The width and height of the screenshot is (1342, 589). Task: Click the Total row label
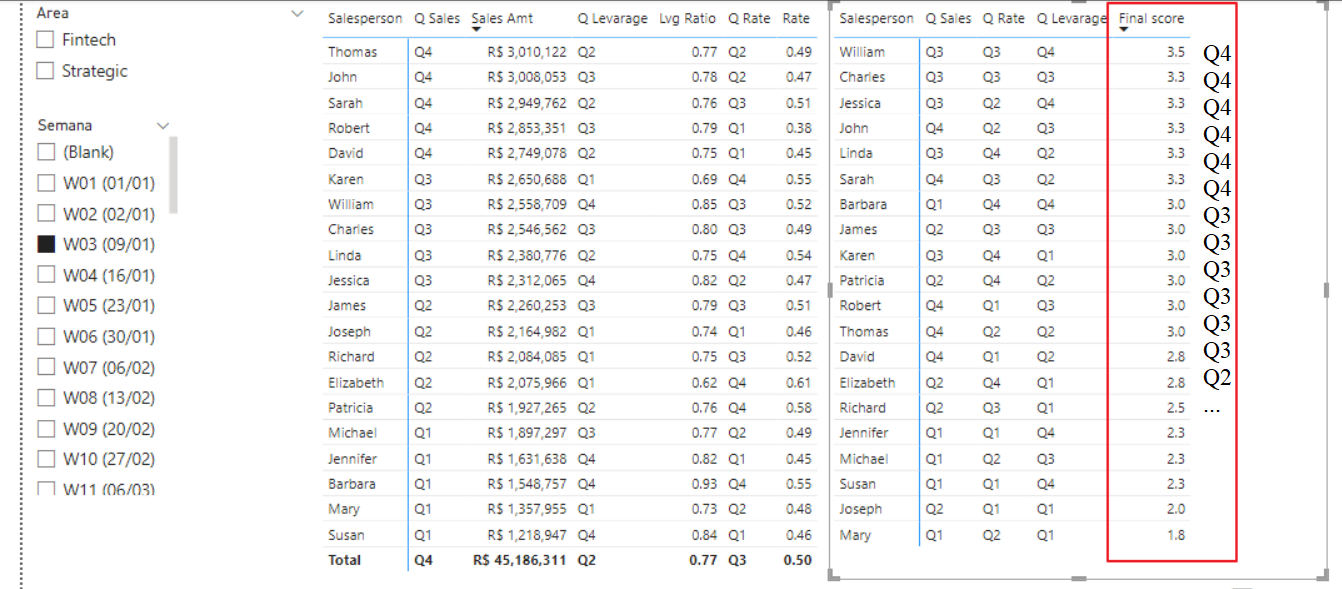pyautogui.click(x=344, y=560)
